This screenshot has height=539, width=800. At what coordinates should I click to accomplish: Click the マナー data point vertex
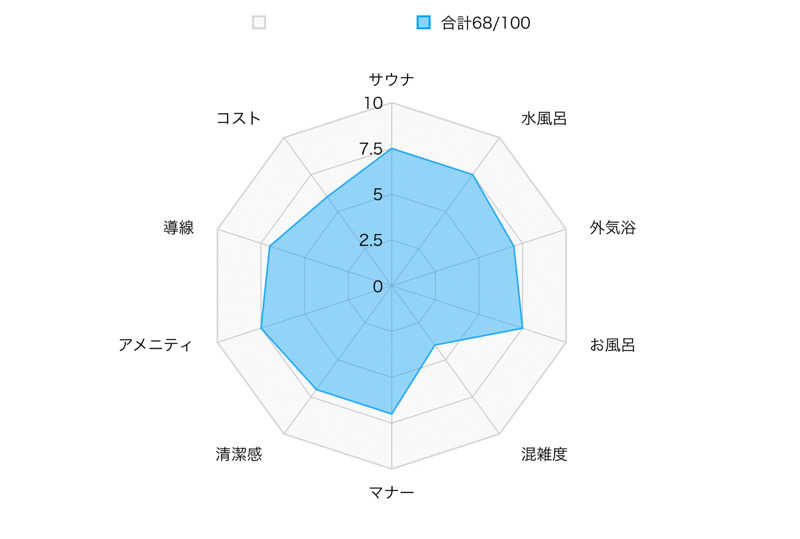pyautogui.click(x=391, y=413)
